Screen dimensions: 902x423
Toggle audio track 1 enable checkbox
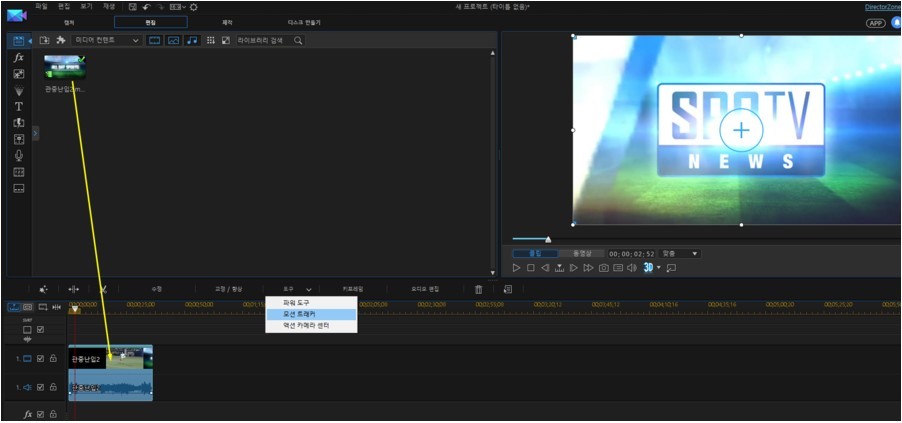pos(40,387)
